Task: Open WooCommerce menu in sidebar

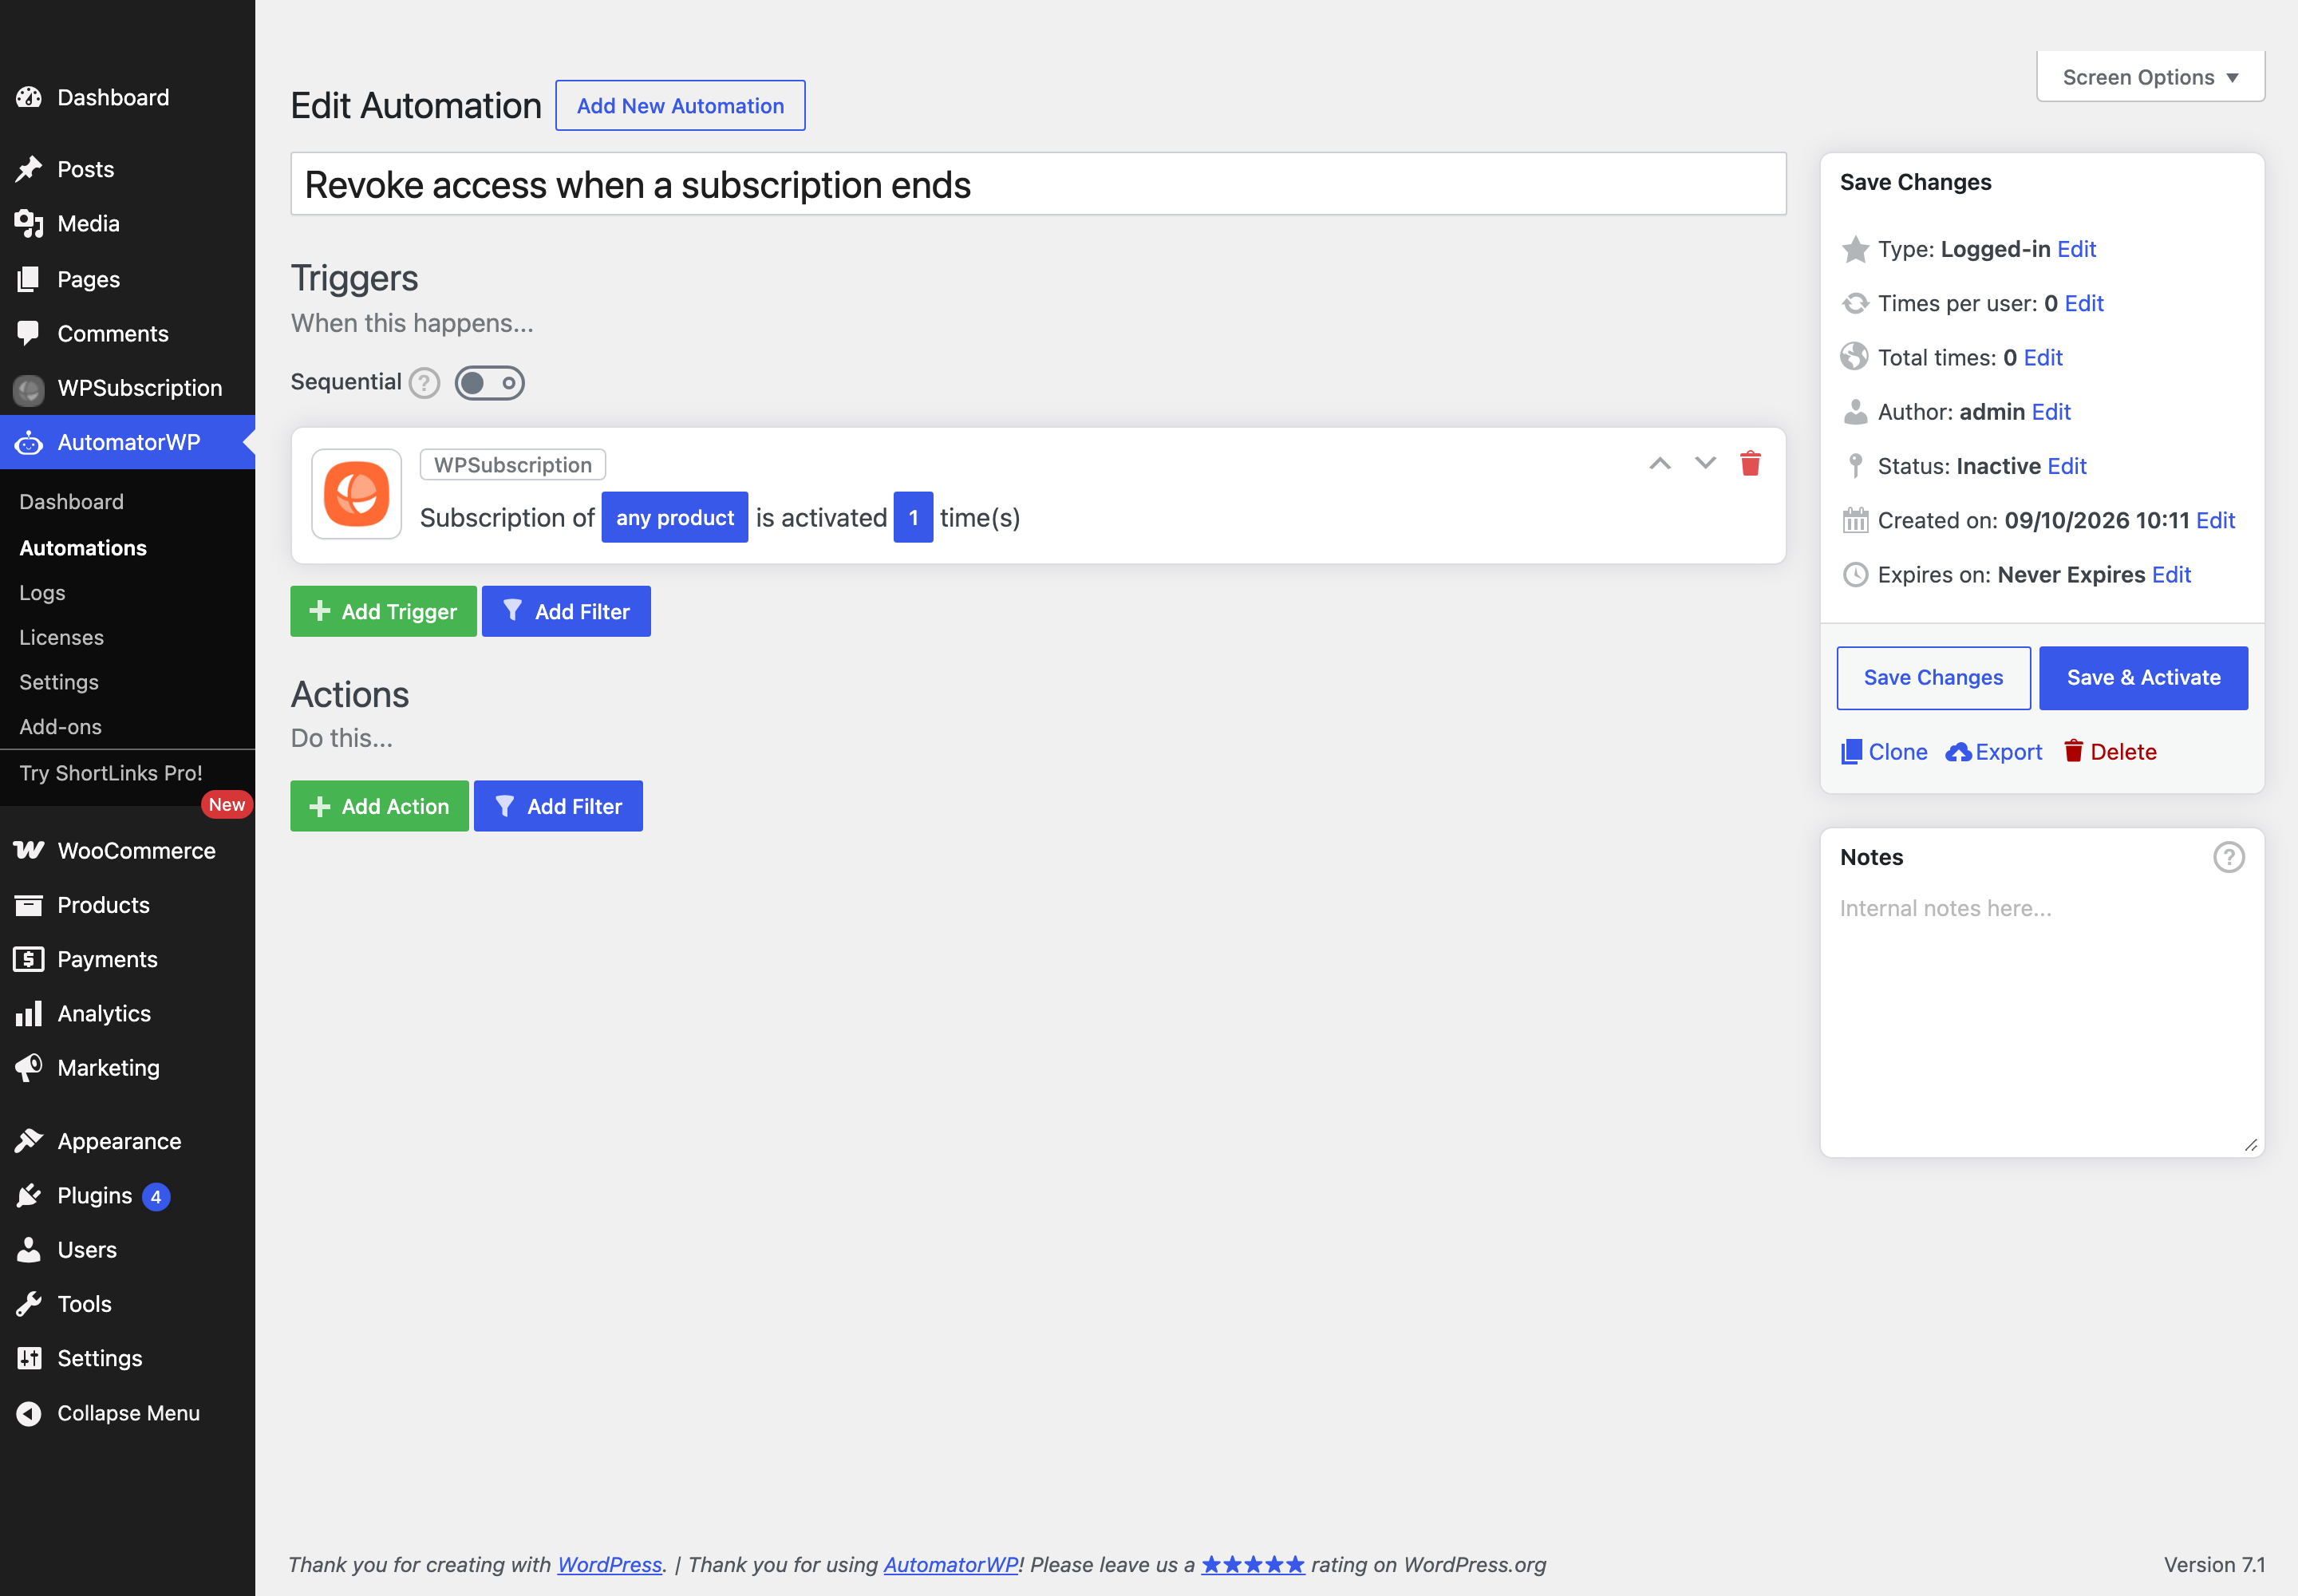Action: click(x=127, y=851)
